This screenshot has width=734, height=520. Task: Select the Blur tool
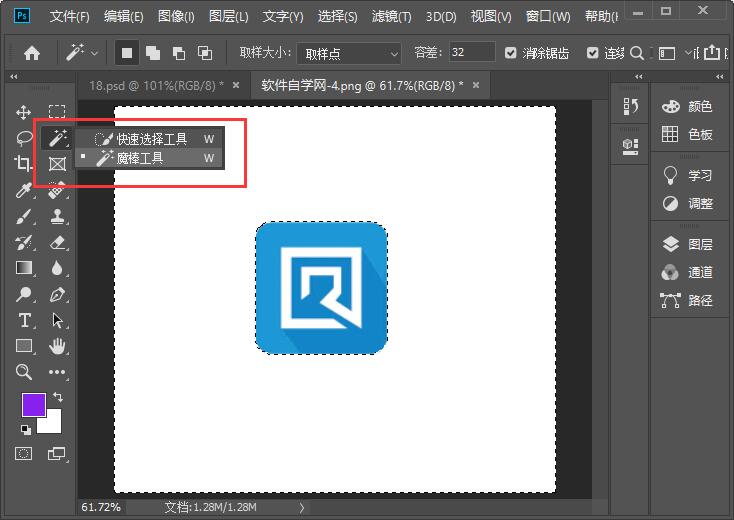pos(57,268)
